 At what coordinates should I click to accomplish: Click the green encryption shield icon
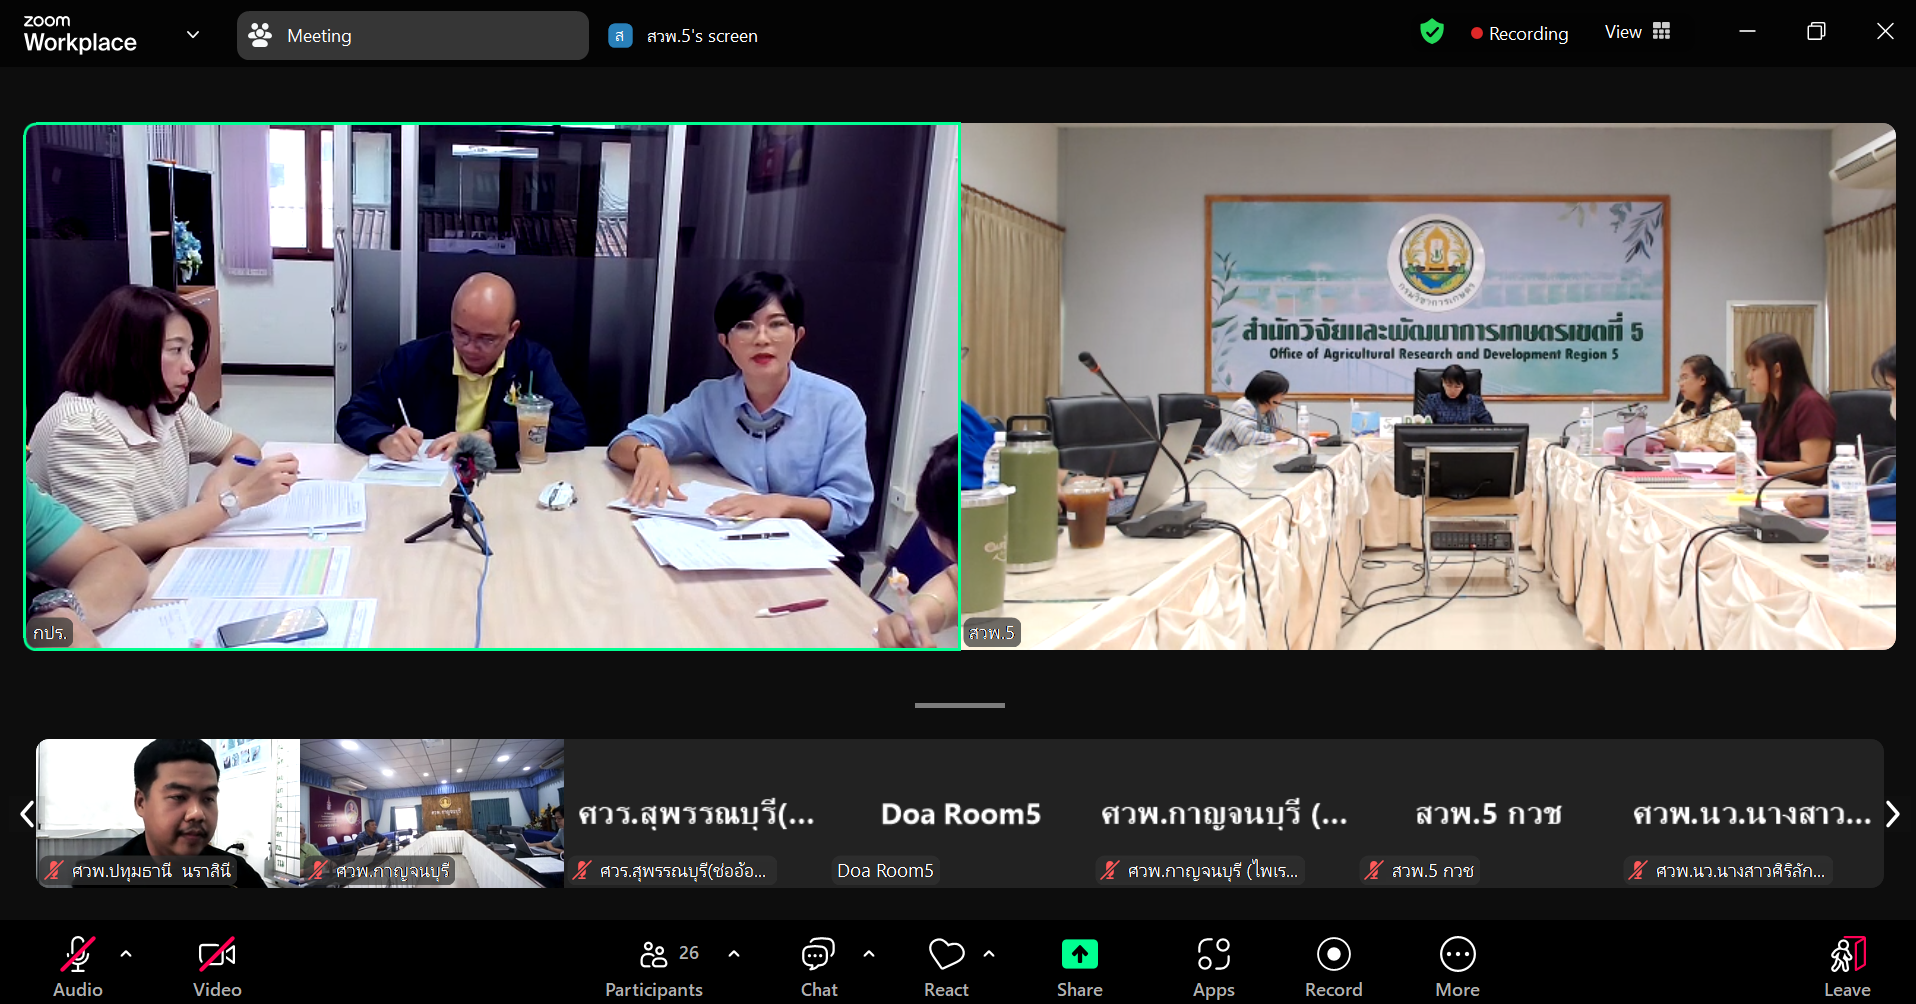[x=1432, y=32]
